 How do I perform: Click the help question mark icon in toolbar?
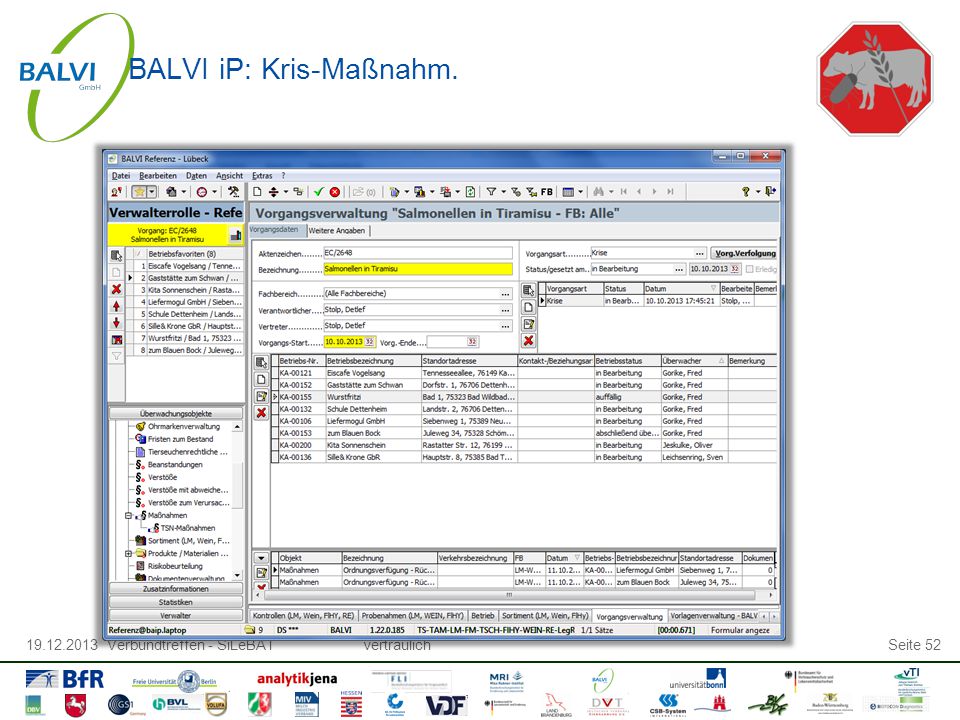pyautogui.click(x=746, y=192)
